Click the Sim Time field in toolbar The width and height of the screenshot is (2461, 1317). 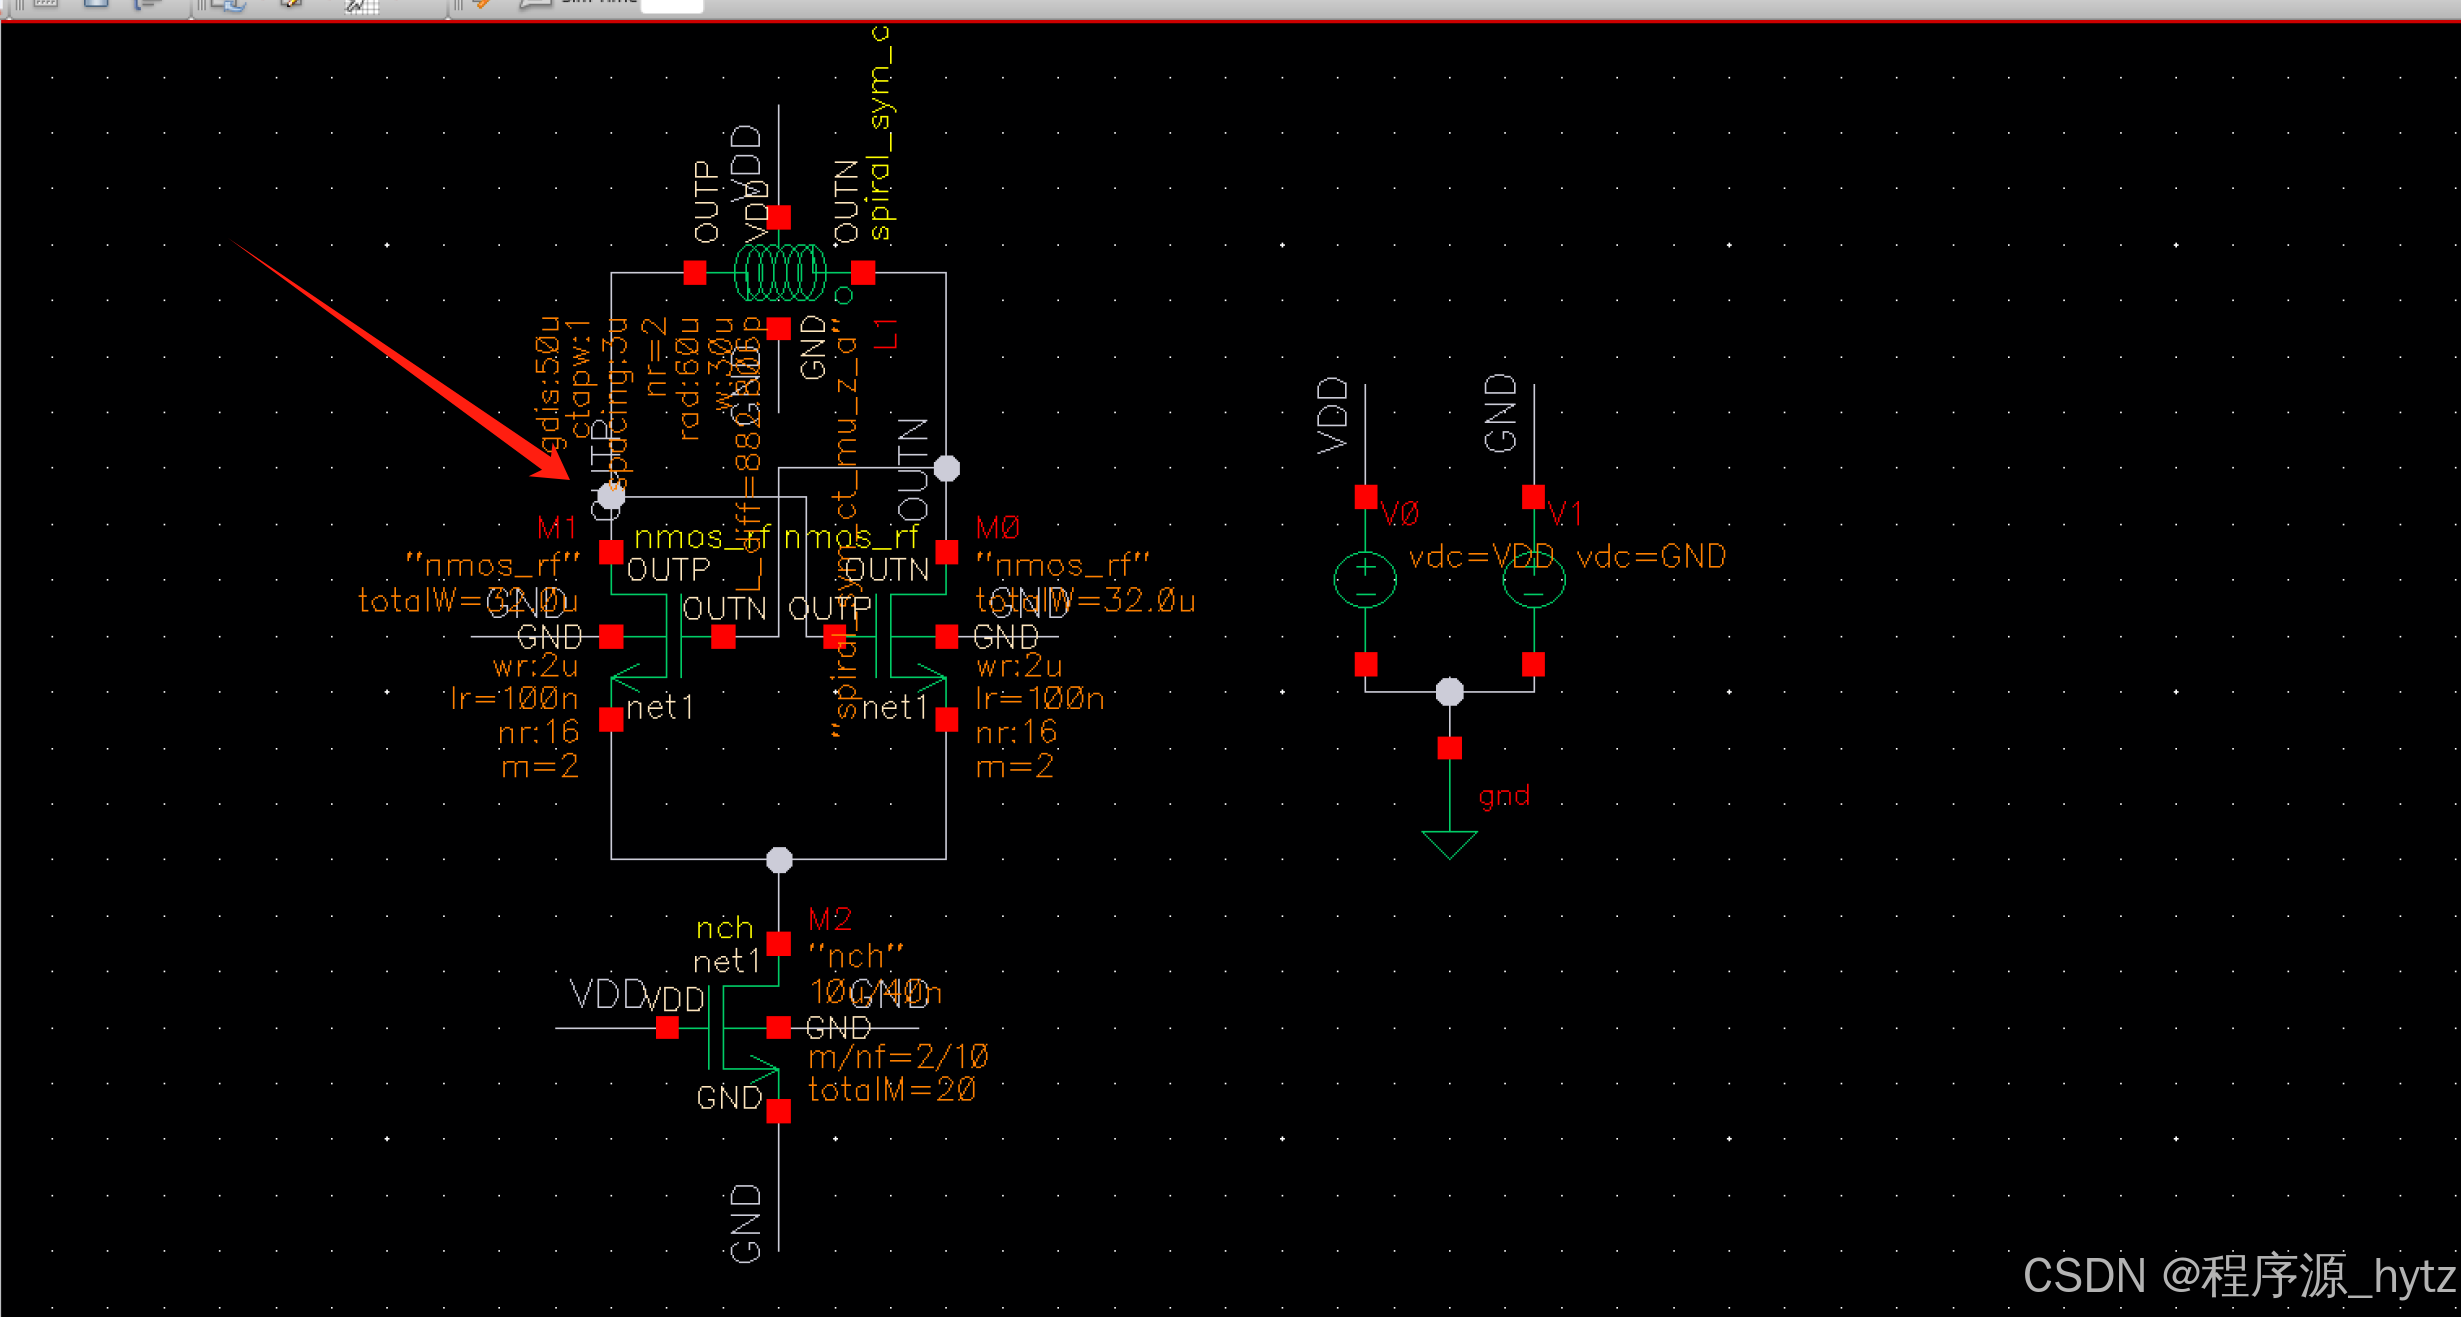click(x=671, y=5)
